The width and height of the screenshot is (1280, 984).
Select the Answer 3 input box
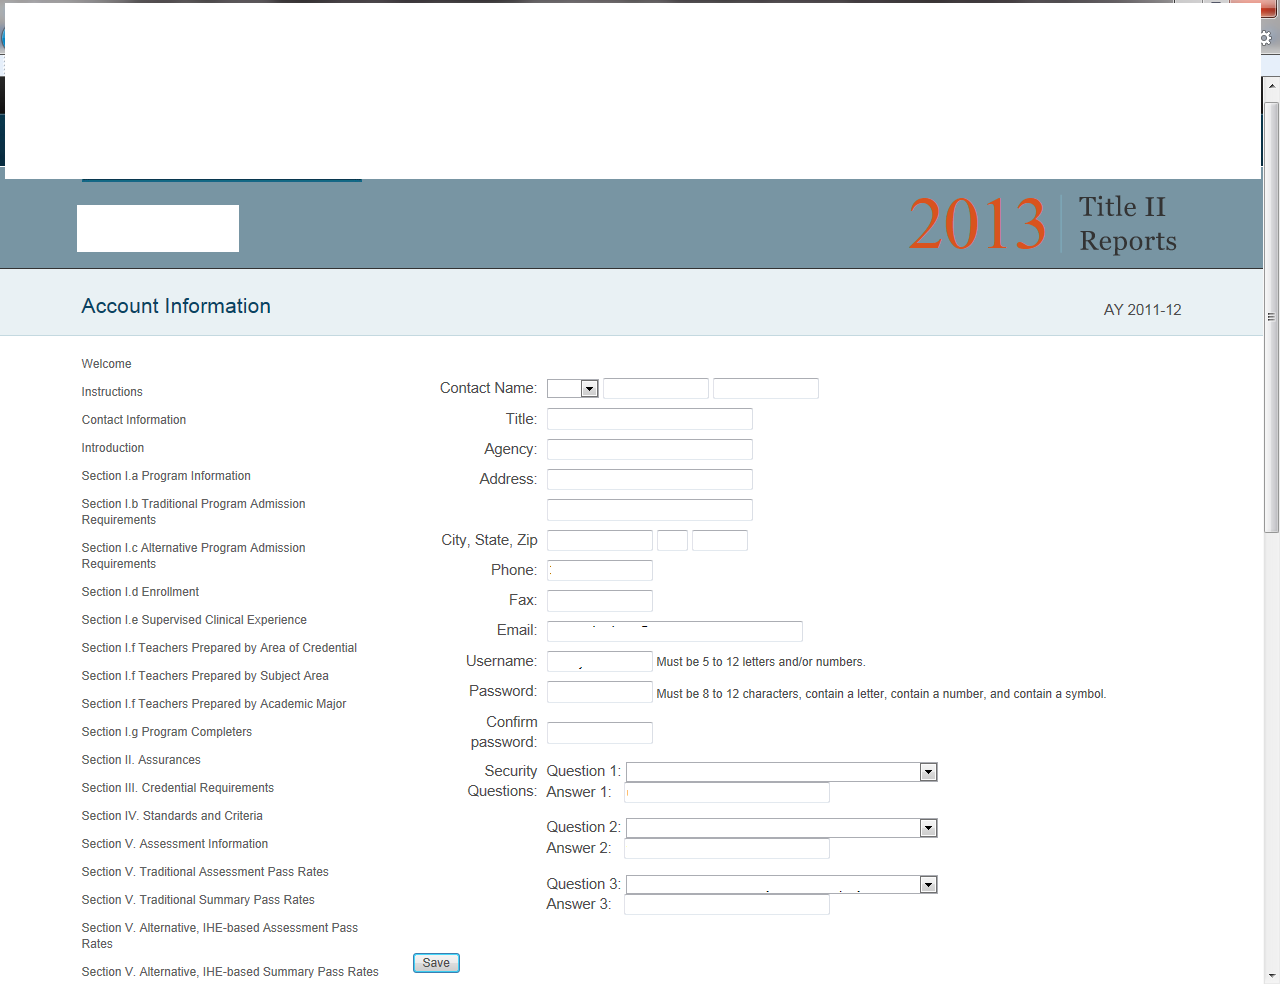pyautogui.click(x=727, y=905)
